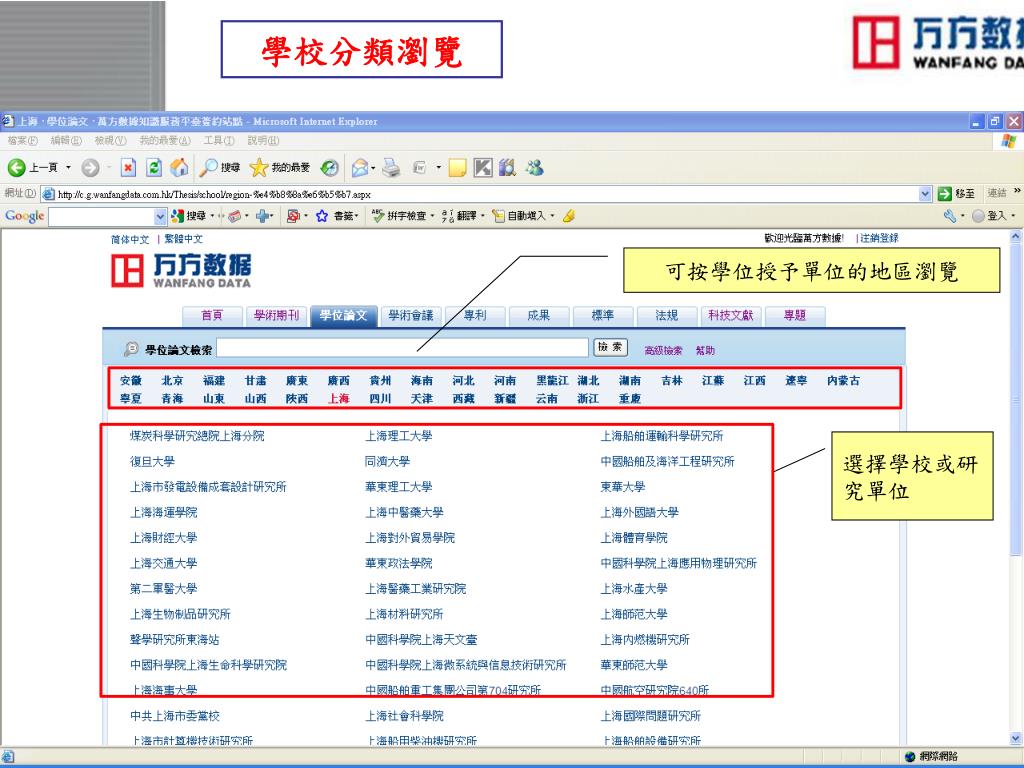
Task: Open the Back button history dropdown arrow
Action: [x=68, y=168]
